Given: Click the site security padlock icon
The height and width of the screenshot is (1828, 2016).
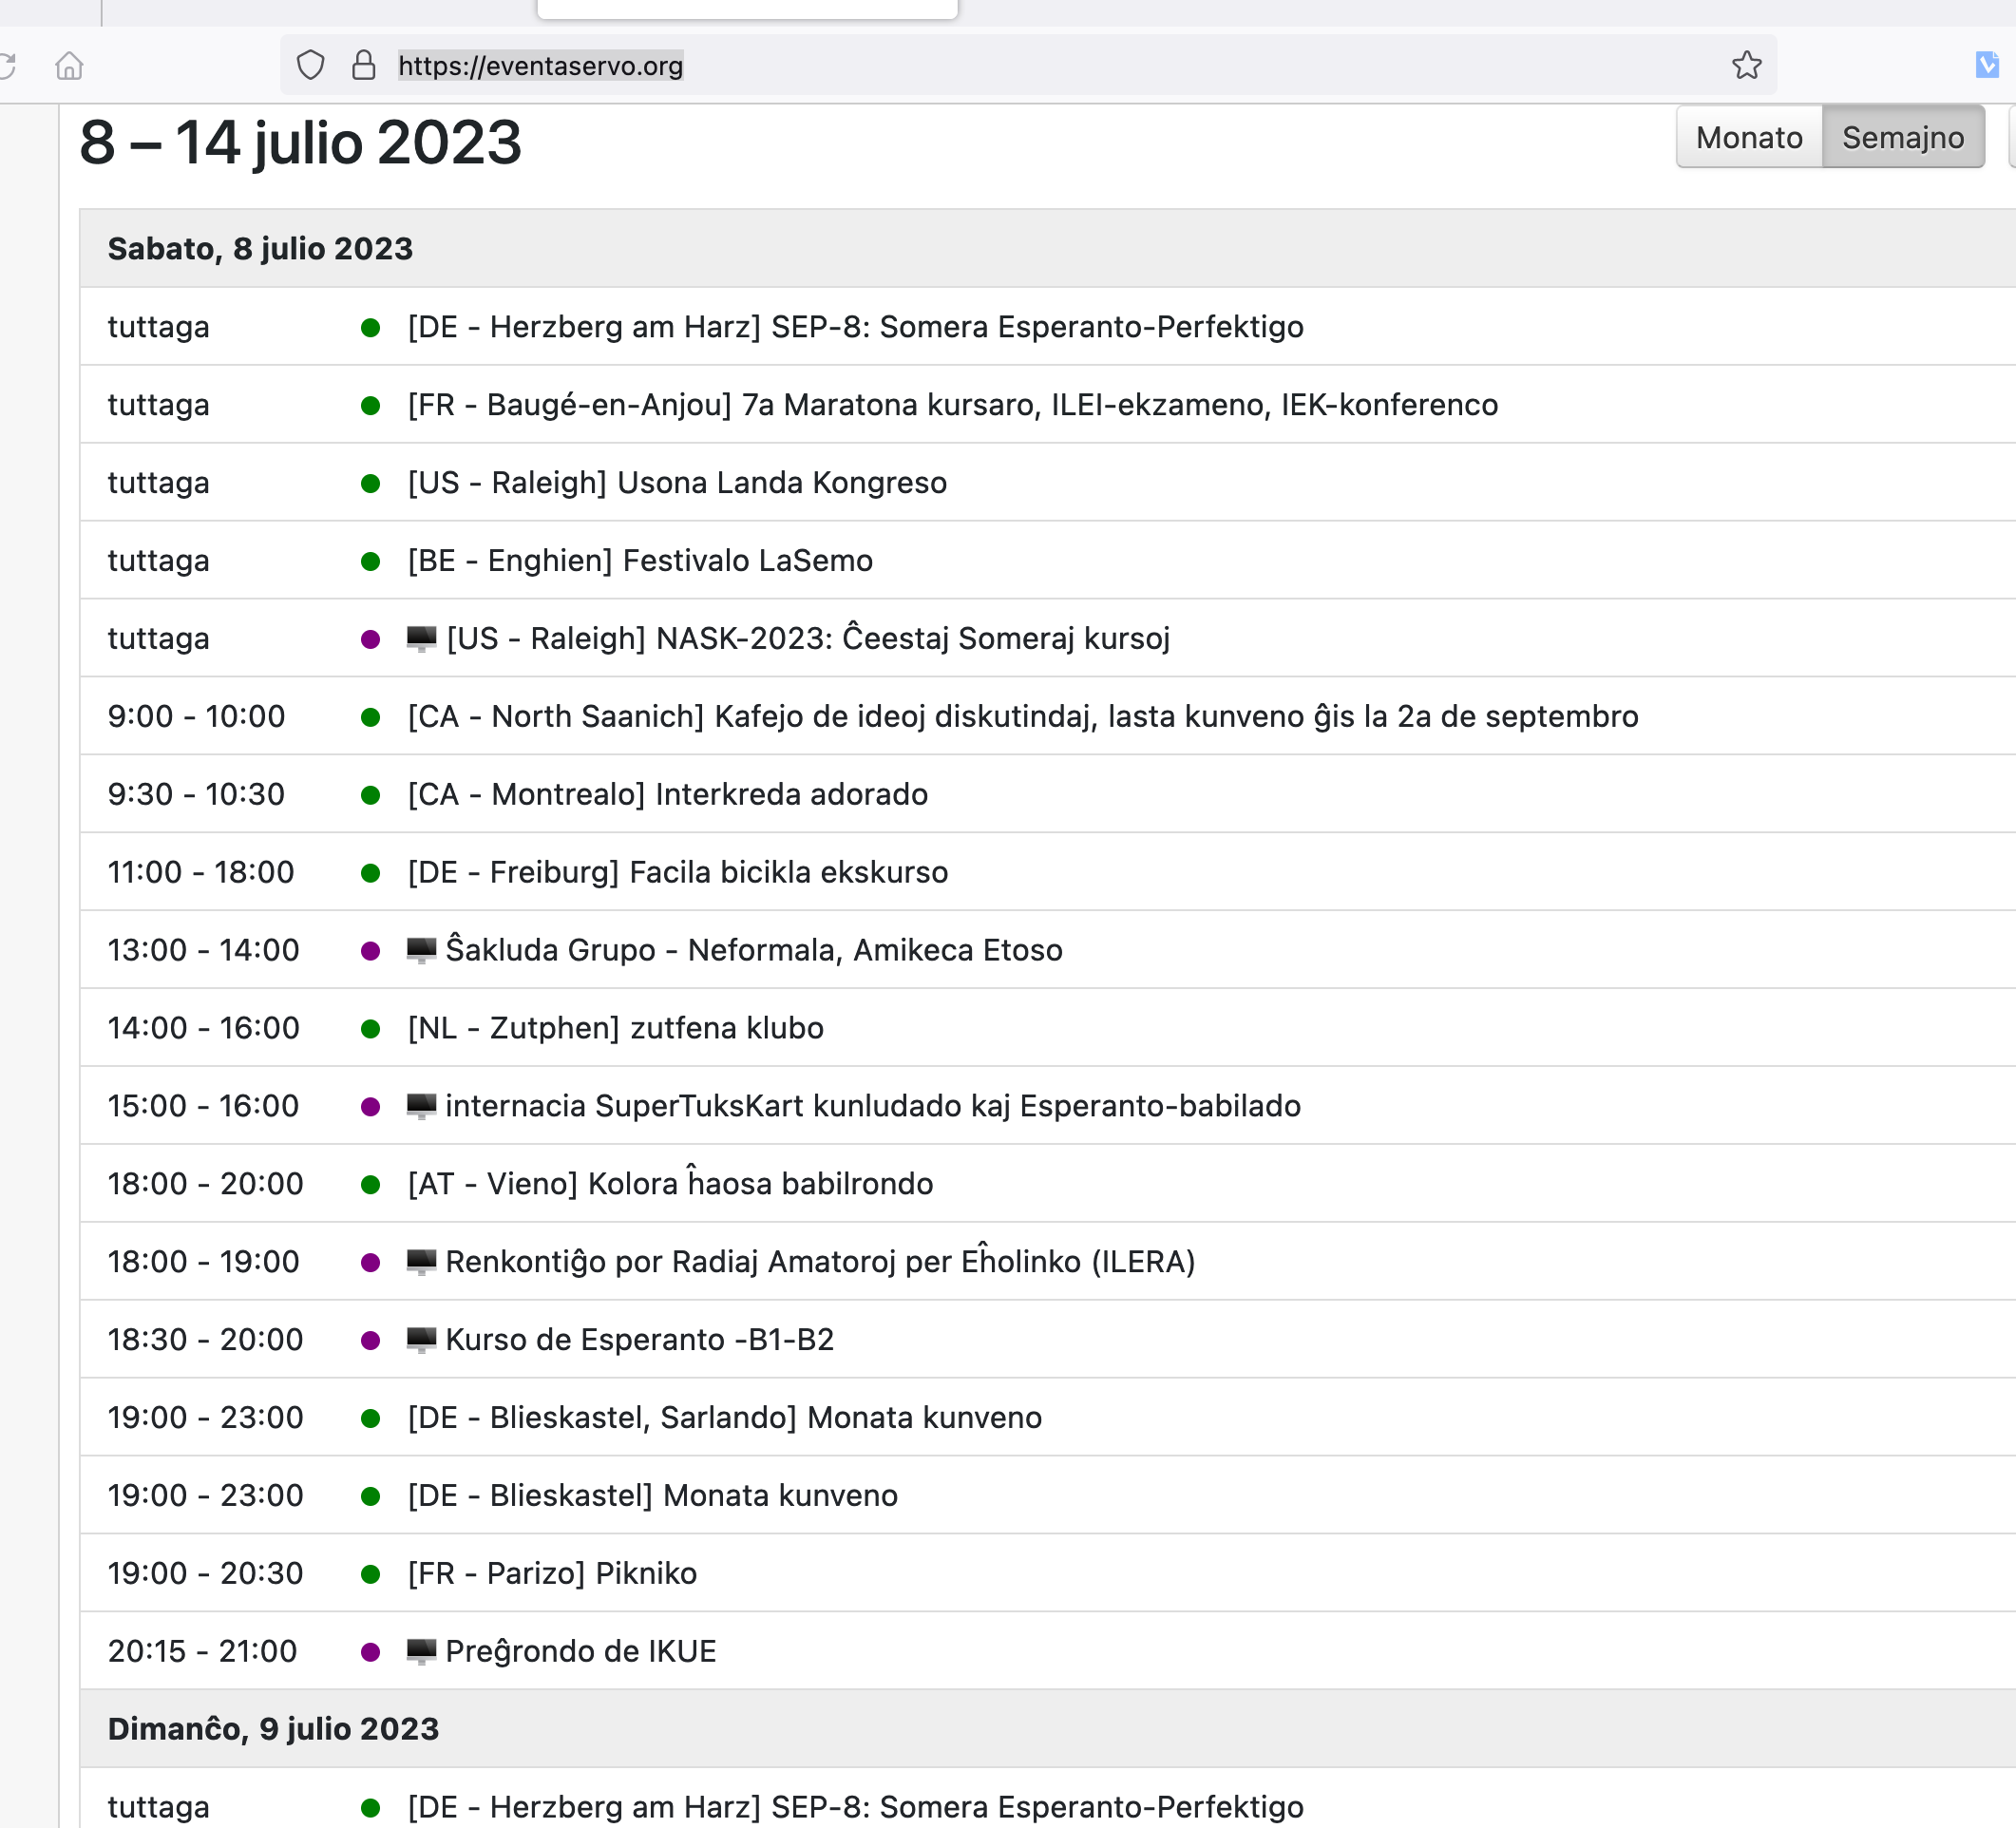Looking at the screenshot, I should pos(364,65).
